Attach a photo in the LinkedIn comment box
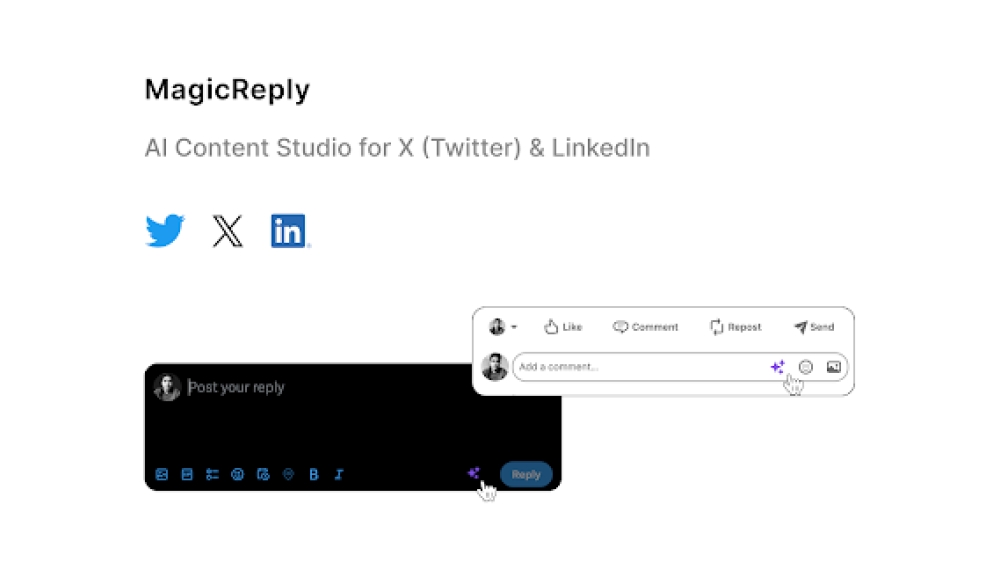Screen dimensions: 1000x563 click(x=834, y=367)
